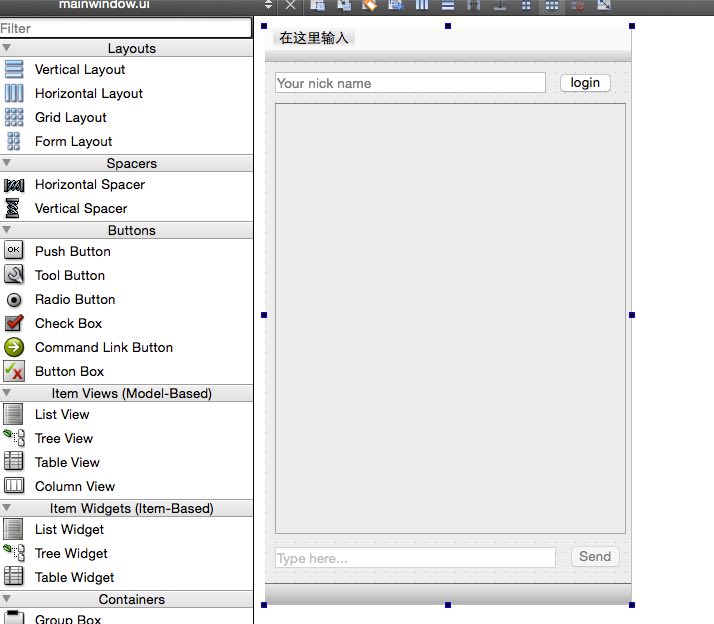714x624 pixels.
Task: Choose the Push Button widget icon
Action: pos(14,250)
